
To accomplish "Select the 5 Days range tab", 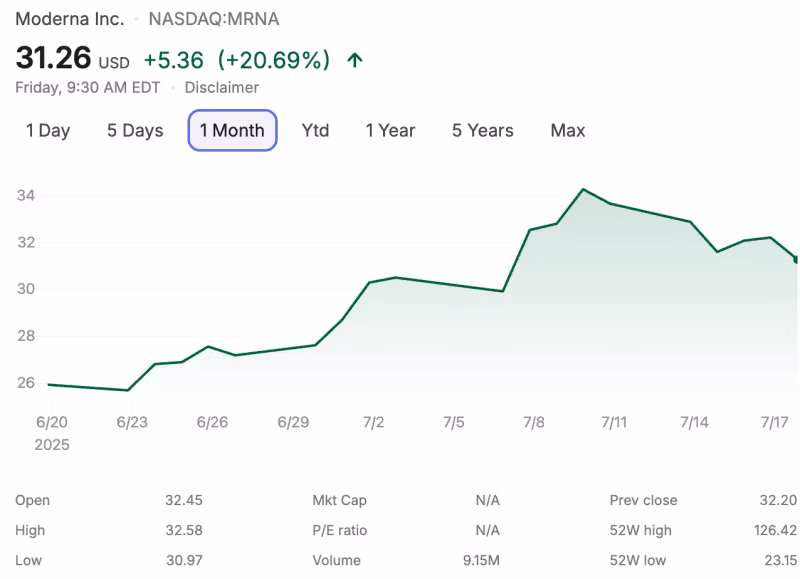I will pyautogui.click(x=135, y=130).
